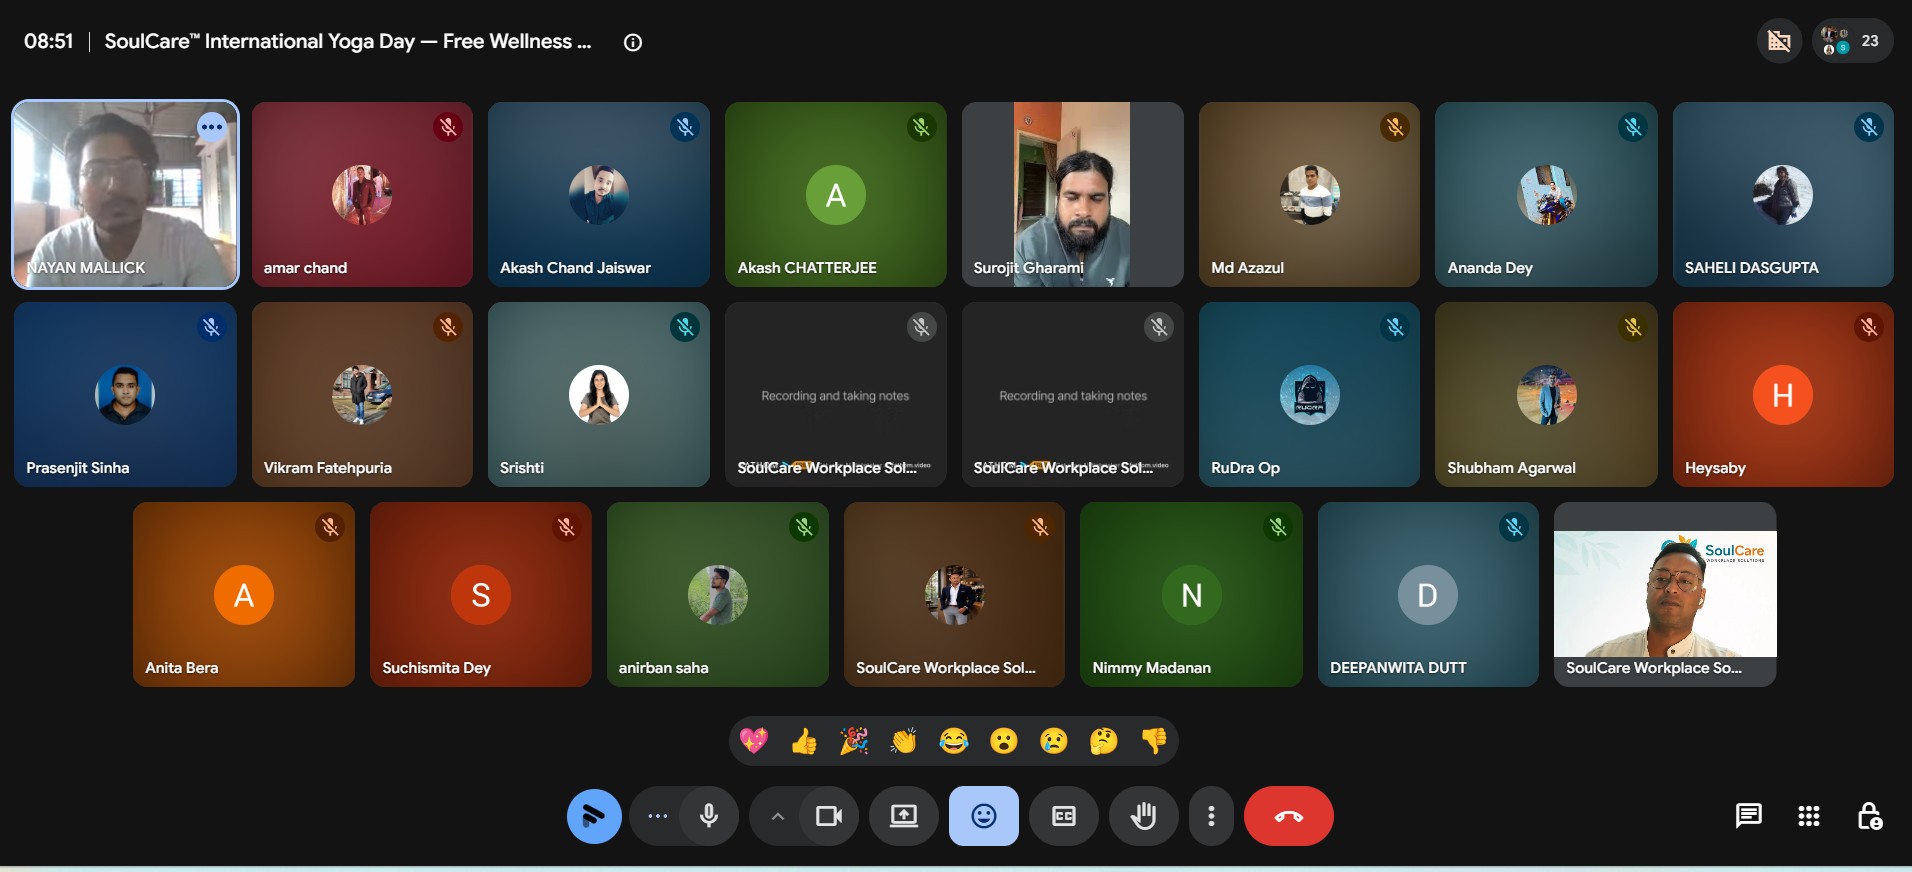Click the present screen button
Screen dimensions: 1912x872
[904, 816]
